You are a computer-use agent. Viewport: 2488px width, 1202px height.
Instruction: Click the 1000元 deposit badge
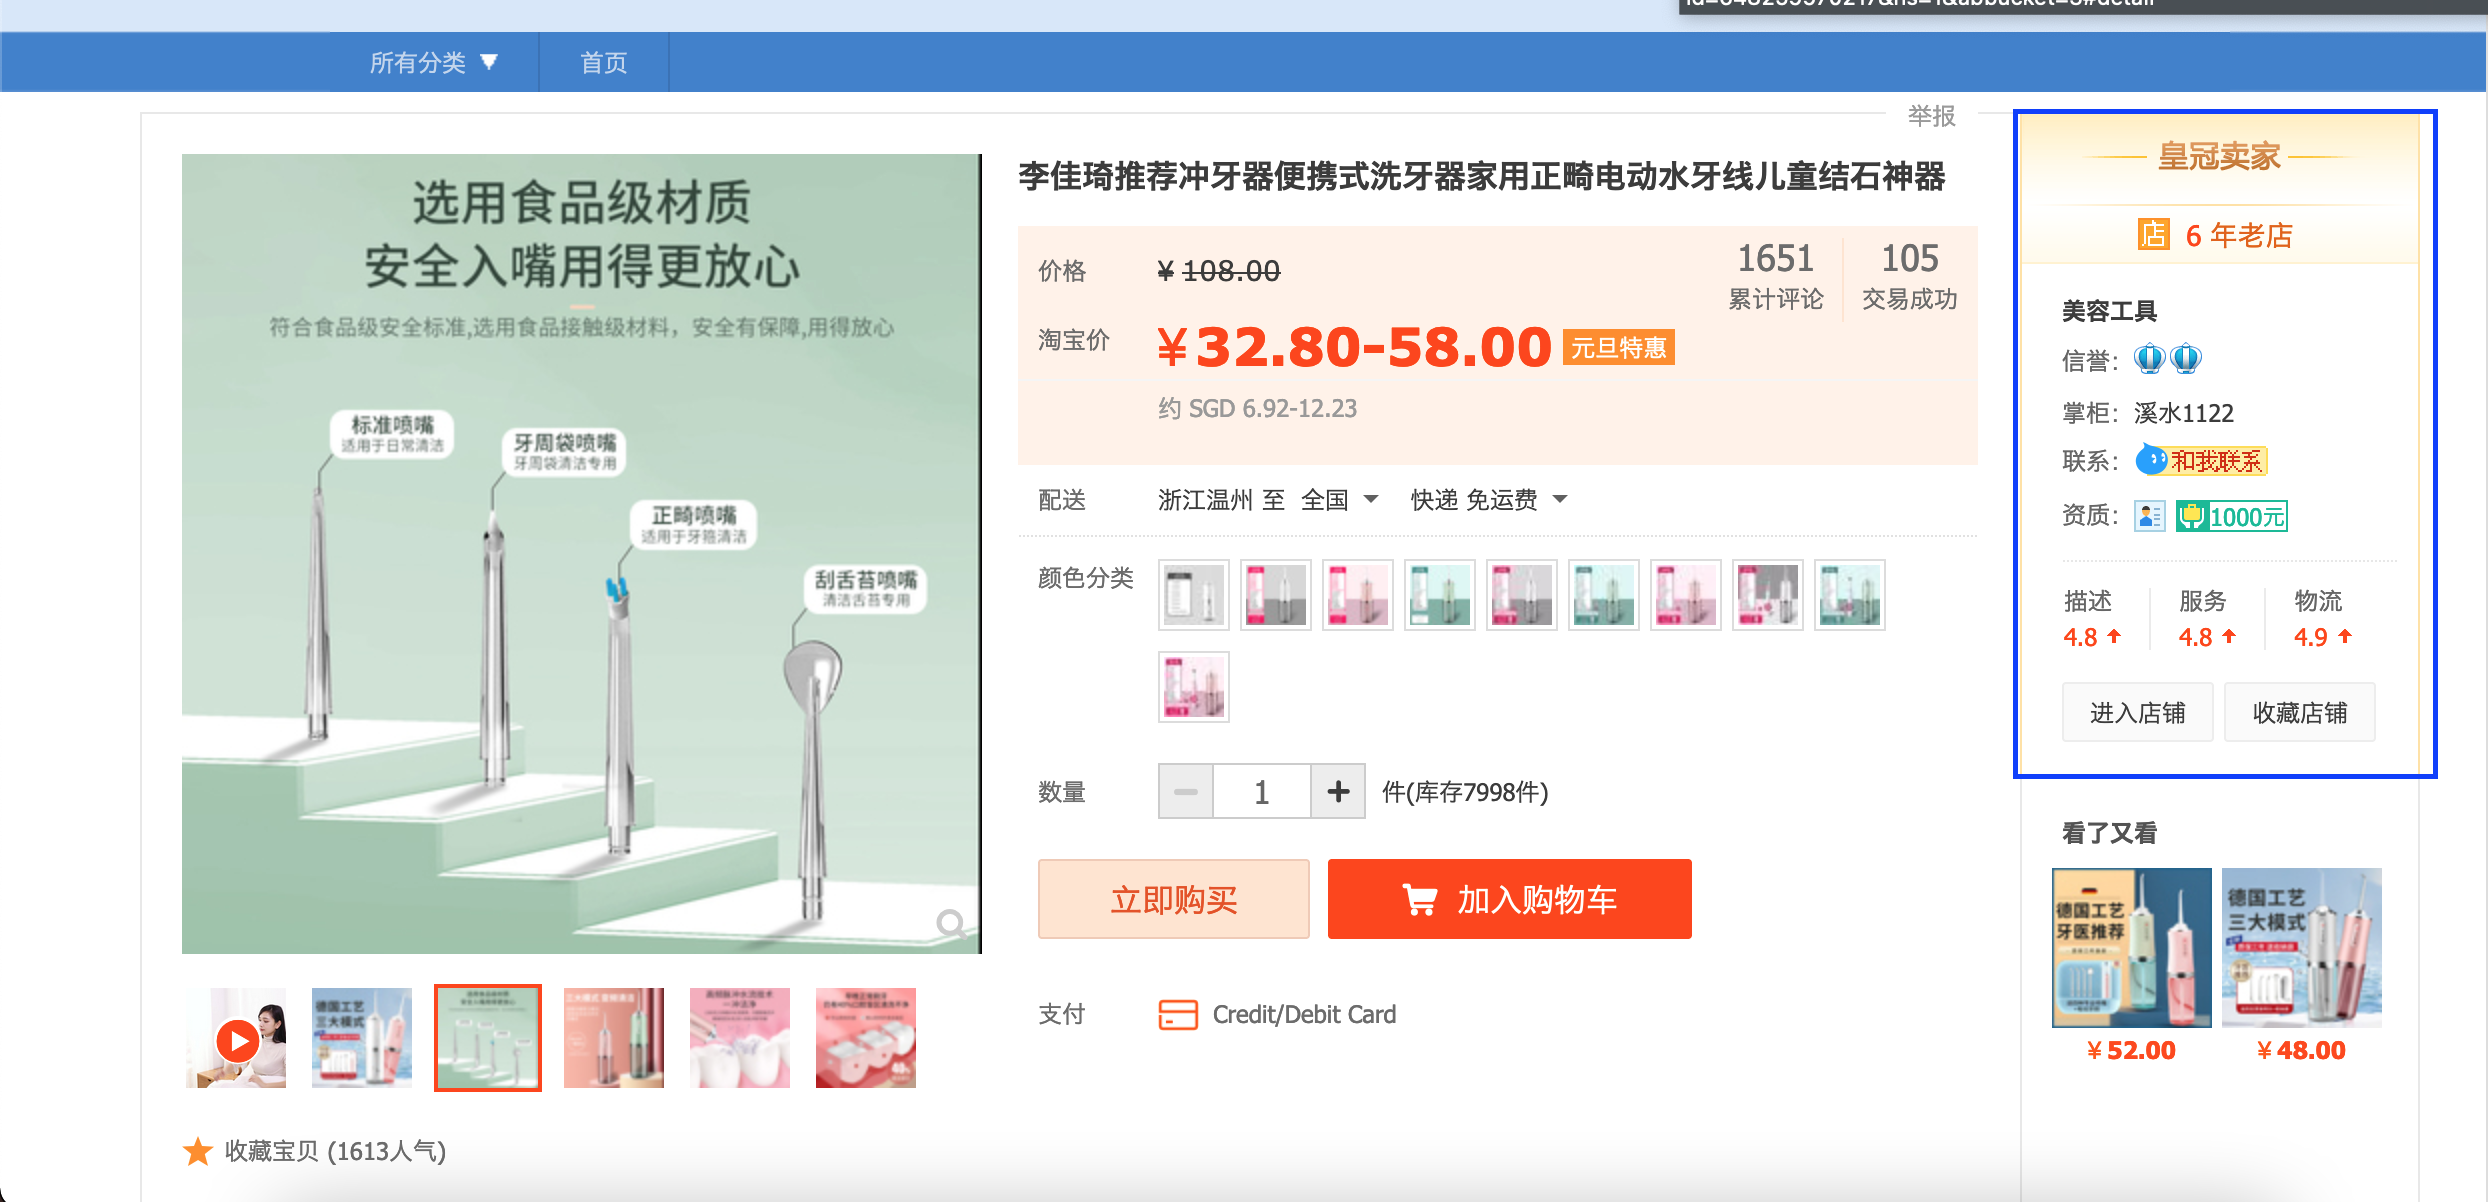2232,516
